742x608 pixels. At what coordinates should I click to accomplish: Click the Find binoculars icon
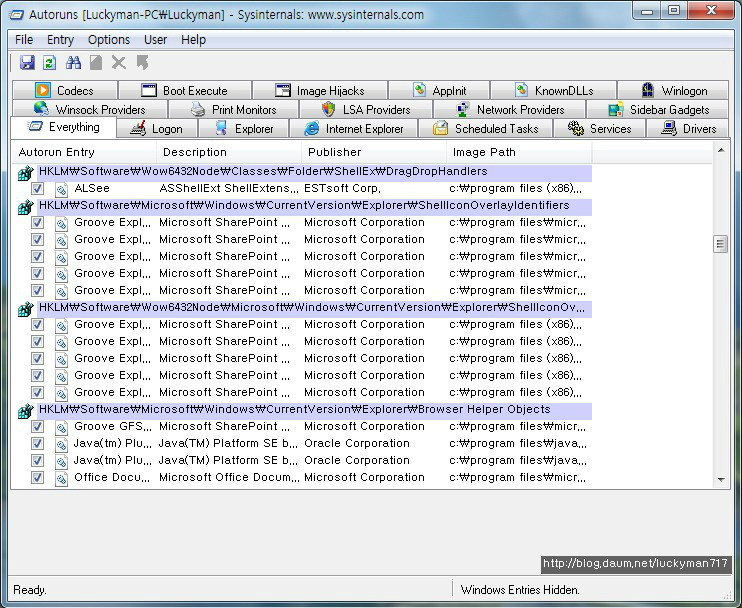tap(73, 62)
